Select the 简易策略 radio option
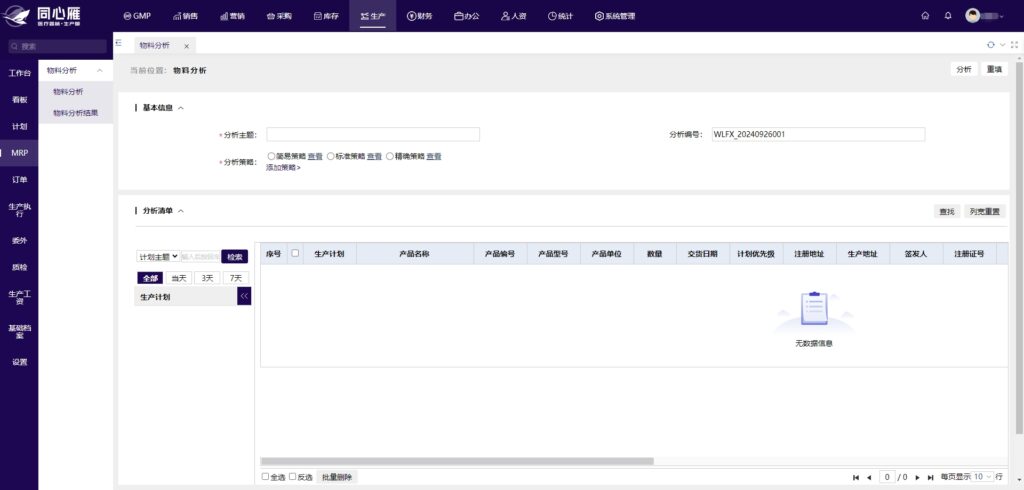The image size is (1024, 490). 271,156
